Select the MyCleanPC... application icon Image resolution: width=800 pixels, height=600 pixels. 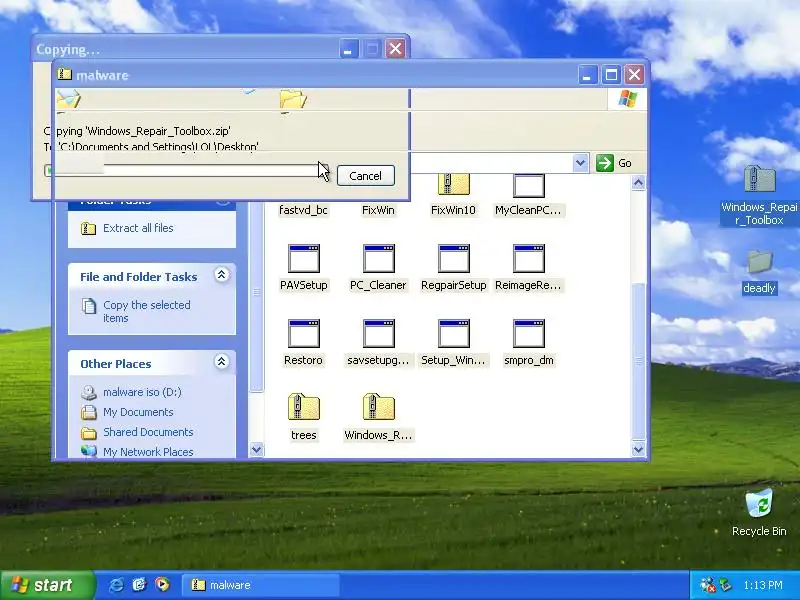(x=529, y=186)
